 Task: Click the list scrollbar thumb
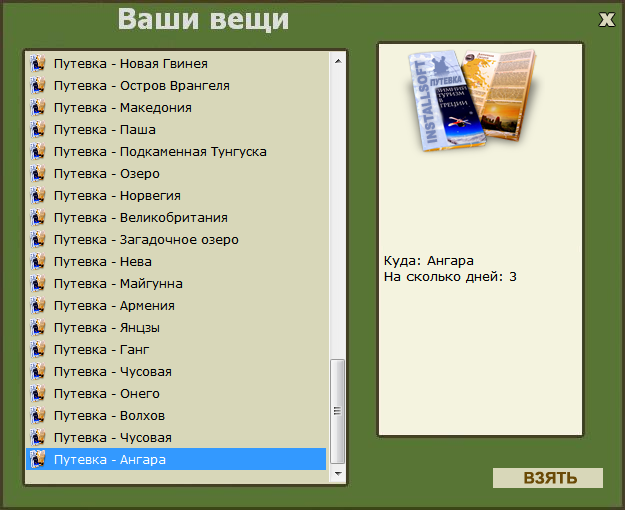tap(338, 411)
